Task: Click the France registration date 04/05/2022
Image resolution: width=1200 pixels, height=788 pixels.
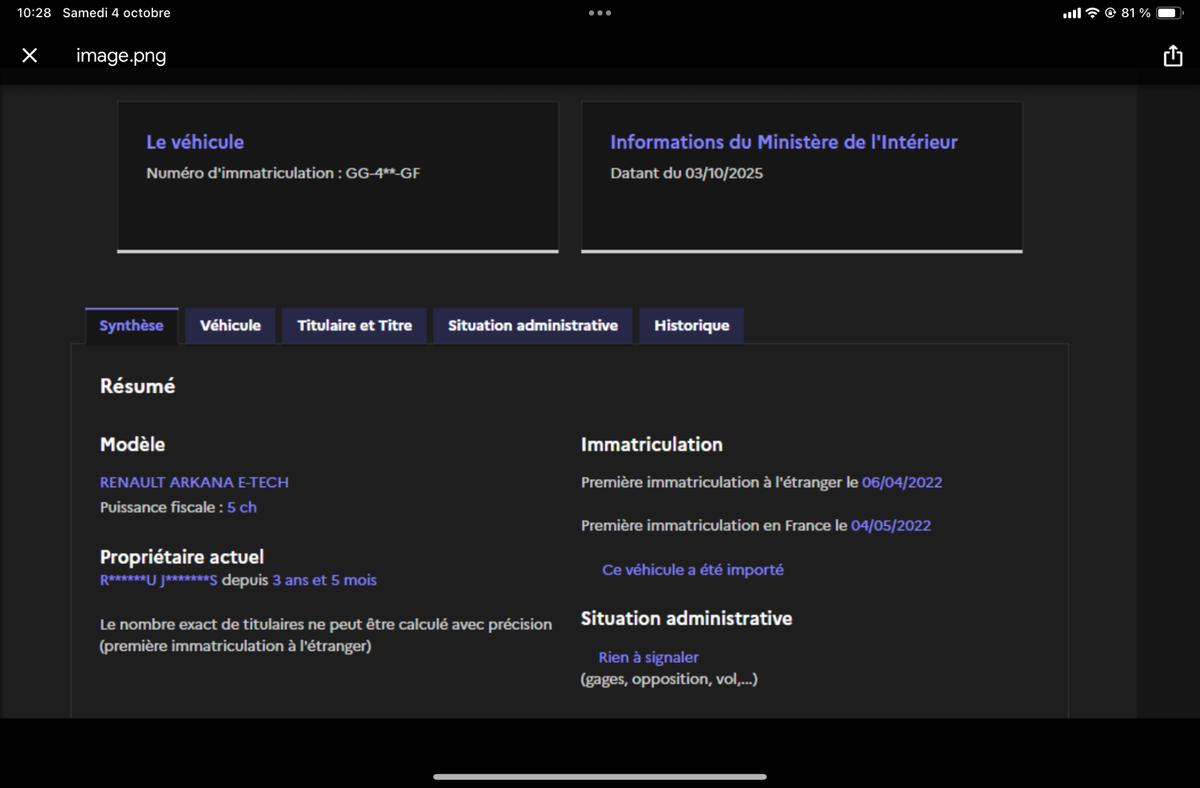Action: point(890,525)
